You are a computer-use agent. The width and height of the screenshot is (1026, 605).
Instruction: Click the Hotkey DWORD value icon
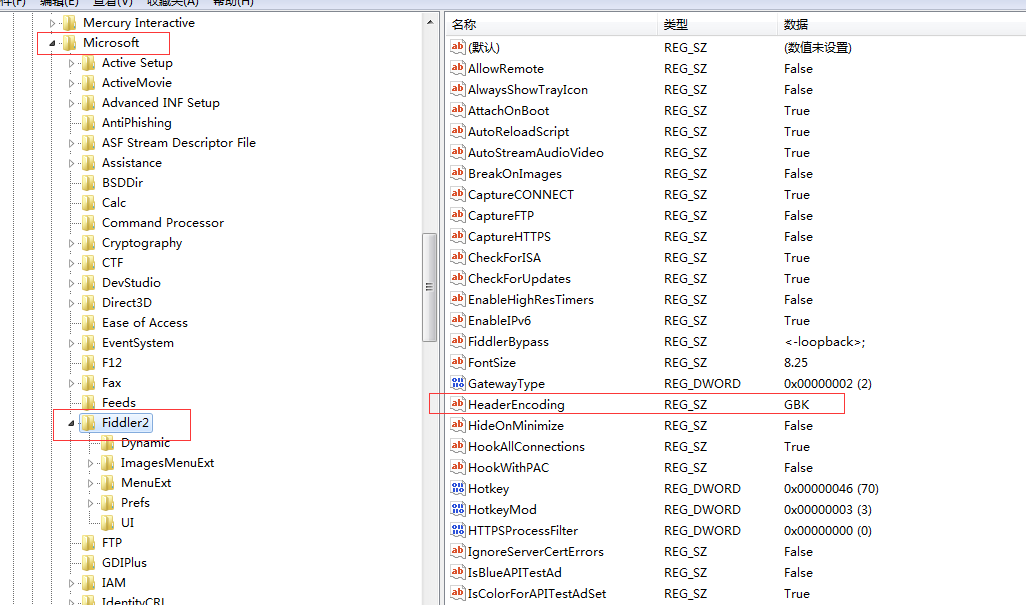[x=457, y=488]
